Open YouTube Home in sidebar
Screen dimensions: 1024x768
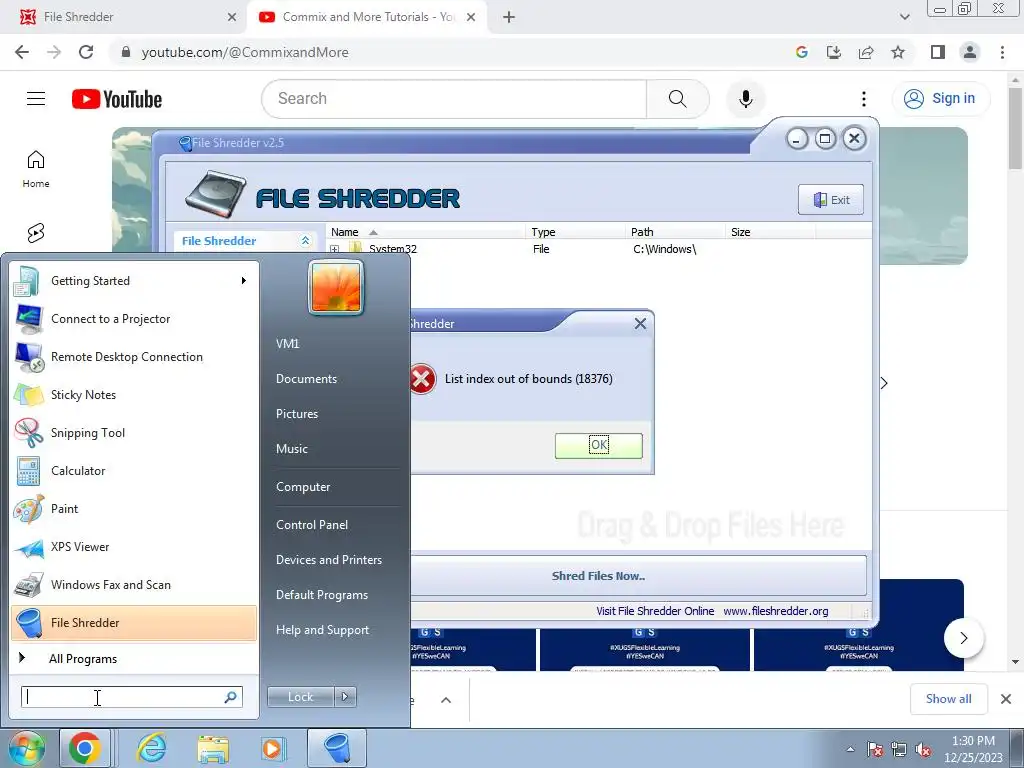(x=36, y=169)
